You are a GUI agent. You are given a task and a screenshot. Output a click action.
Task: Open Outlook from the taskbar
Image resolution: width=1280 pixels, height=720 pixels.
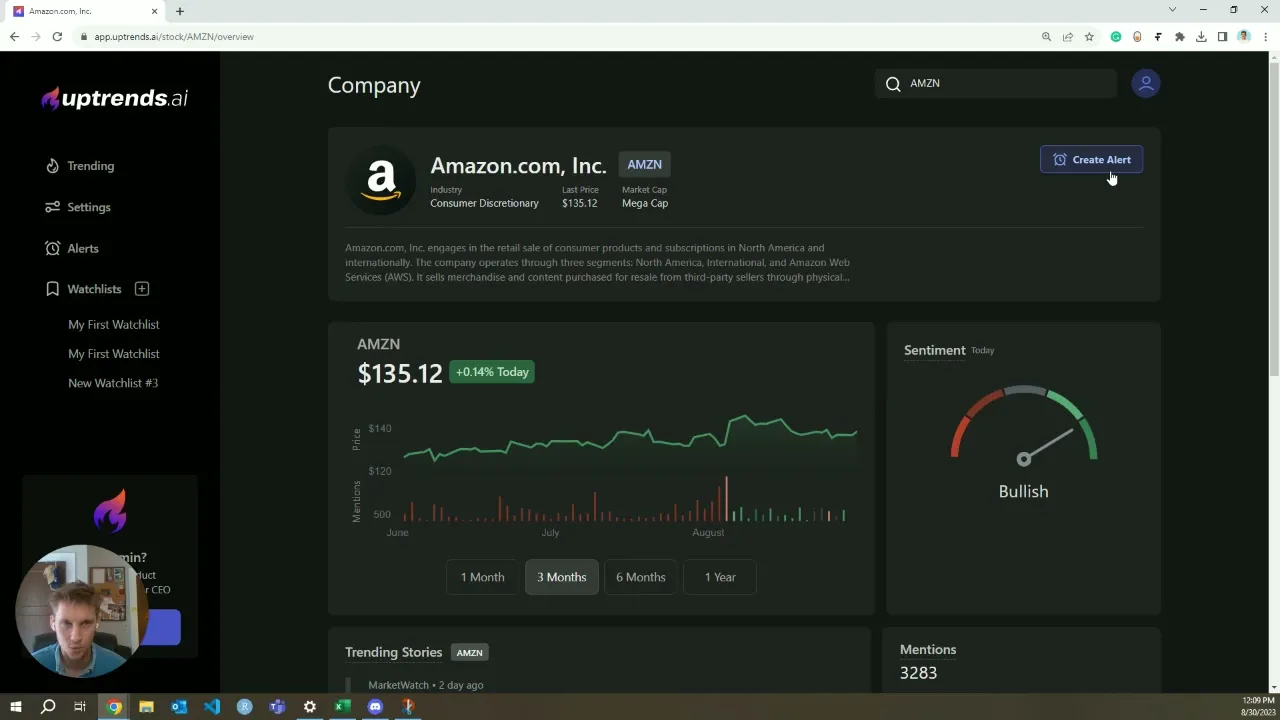[179, 707]
